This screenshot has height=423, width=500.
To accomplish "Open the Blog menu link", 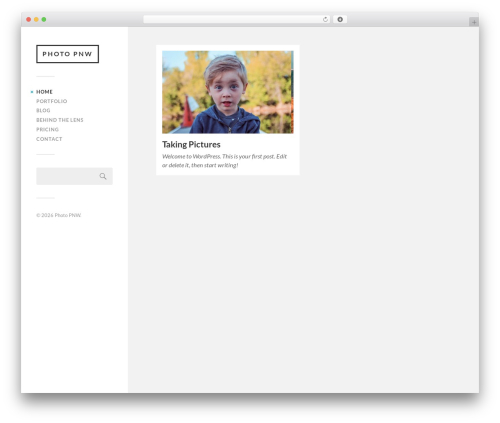I will point(43,110).
